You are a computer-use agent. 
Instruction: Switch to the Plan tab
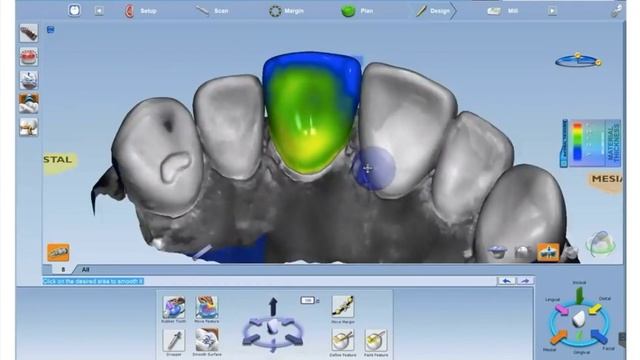point(357,11)
